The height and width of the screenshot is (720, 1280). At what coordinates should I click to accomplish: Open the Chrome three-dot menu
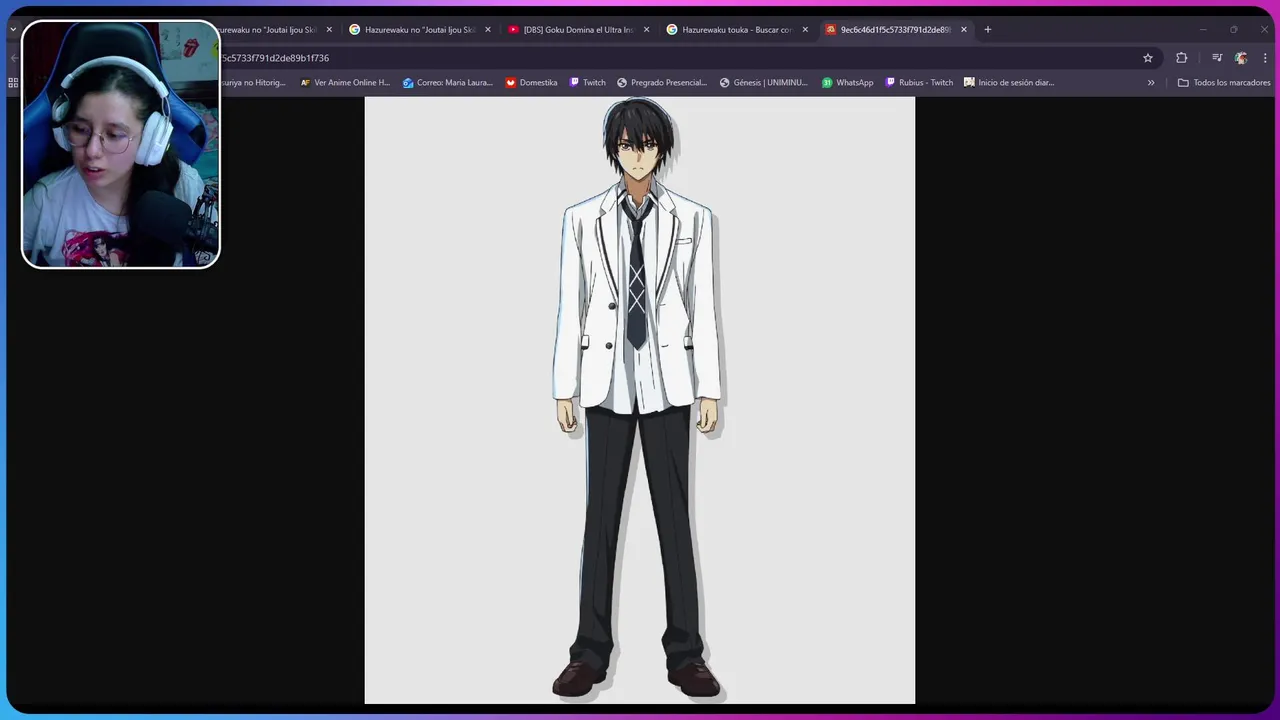point(1265,58)
